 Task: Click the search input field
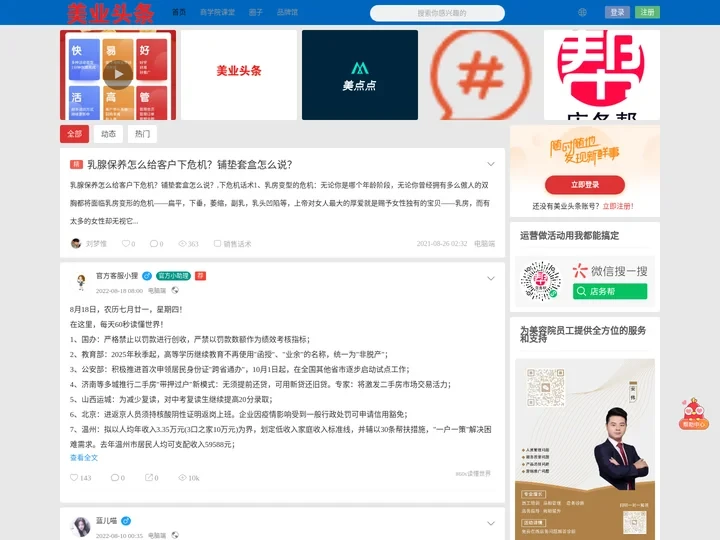coord(437,13)
